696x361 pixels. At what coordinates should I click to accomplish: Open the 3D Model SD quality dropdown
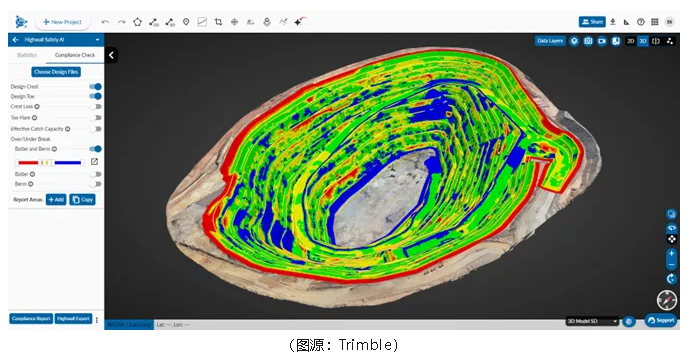pos(592,321)
